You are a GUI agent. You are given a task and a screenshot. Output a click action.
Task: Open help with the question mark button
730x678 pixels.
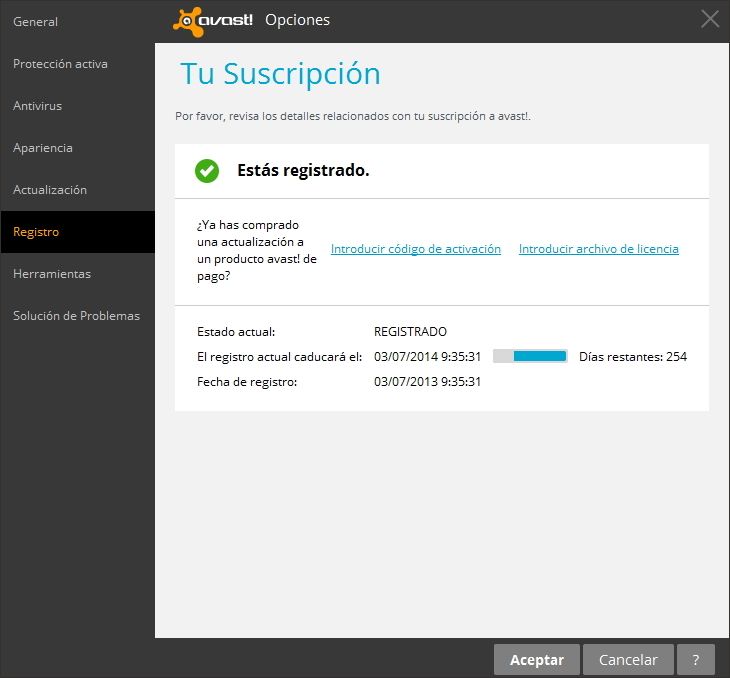coord(696,659)
